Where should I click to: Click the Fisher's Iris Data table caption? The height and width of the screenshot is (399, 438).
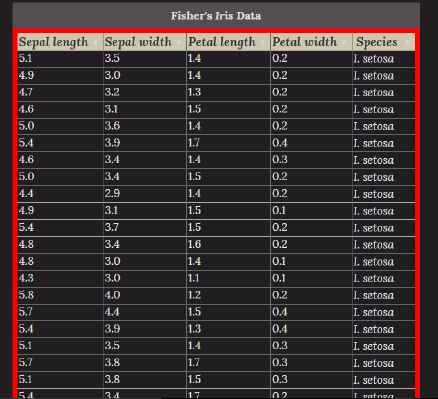click(x=216, y=16)
